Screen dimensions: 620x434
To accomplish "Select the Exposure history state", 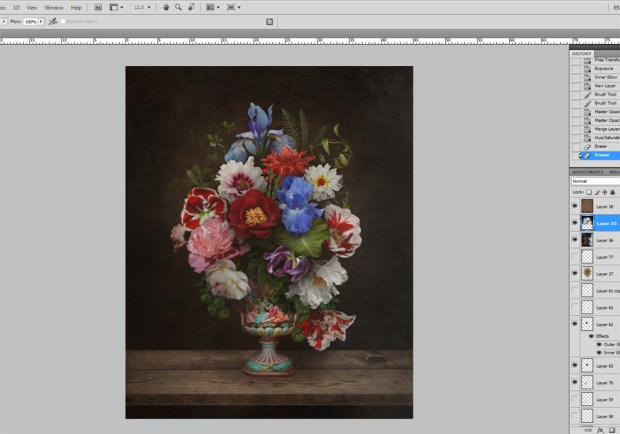I will pyautogui.click(x=605, y=68).
